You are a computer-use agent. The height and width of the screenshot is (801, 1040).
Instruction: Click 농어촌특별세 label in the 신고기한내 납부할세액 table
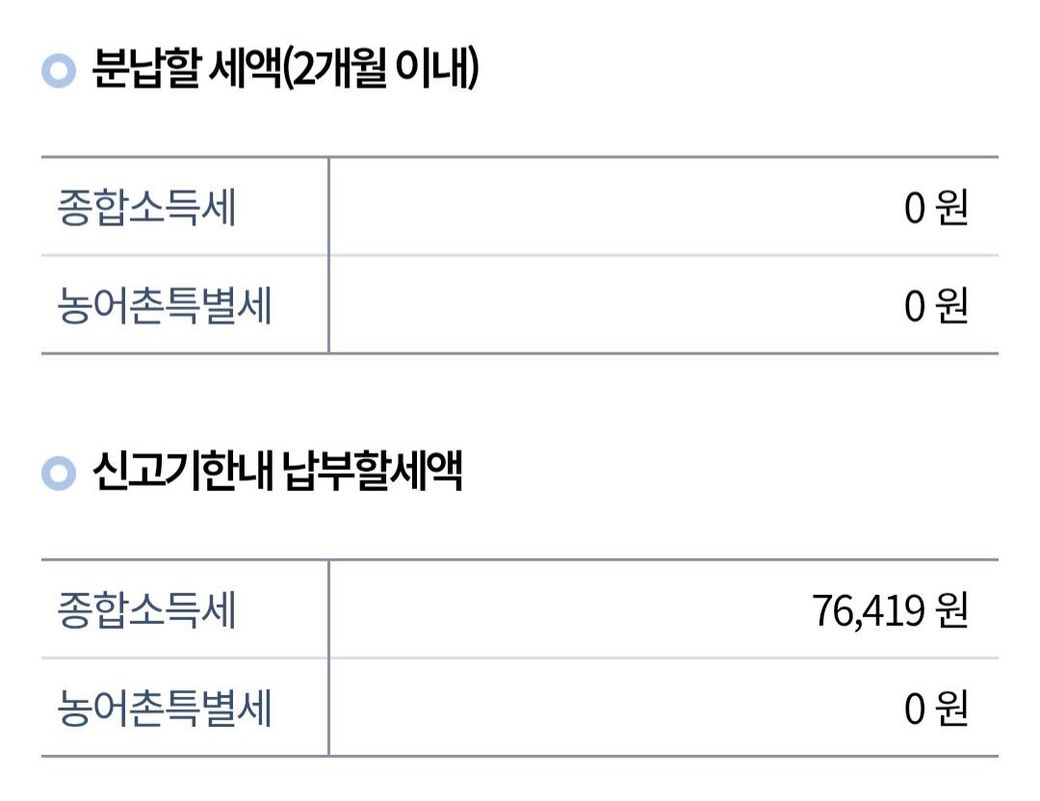click(164, 708)
